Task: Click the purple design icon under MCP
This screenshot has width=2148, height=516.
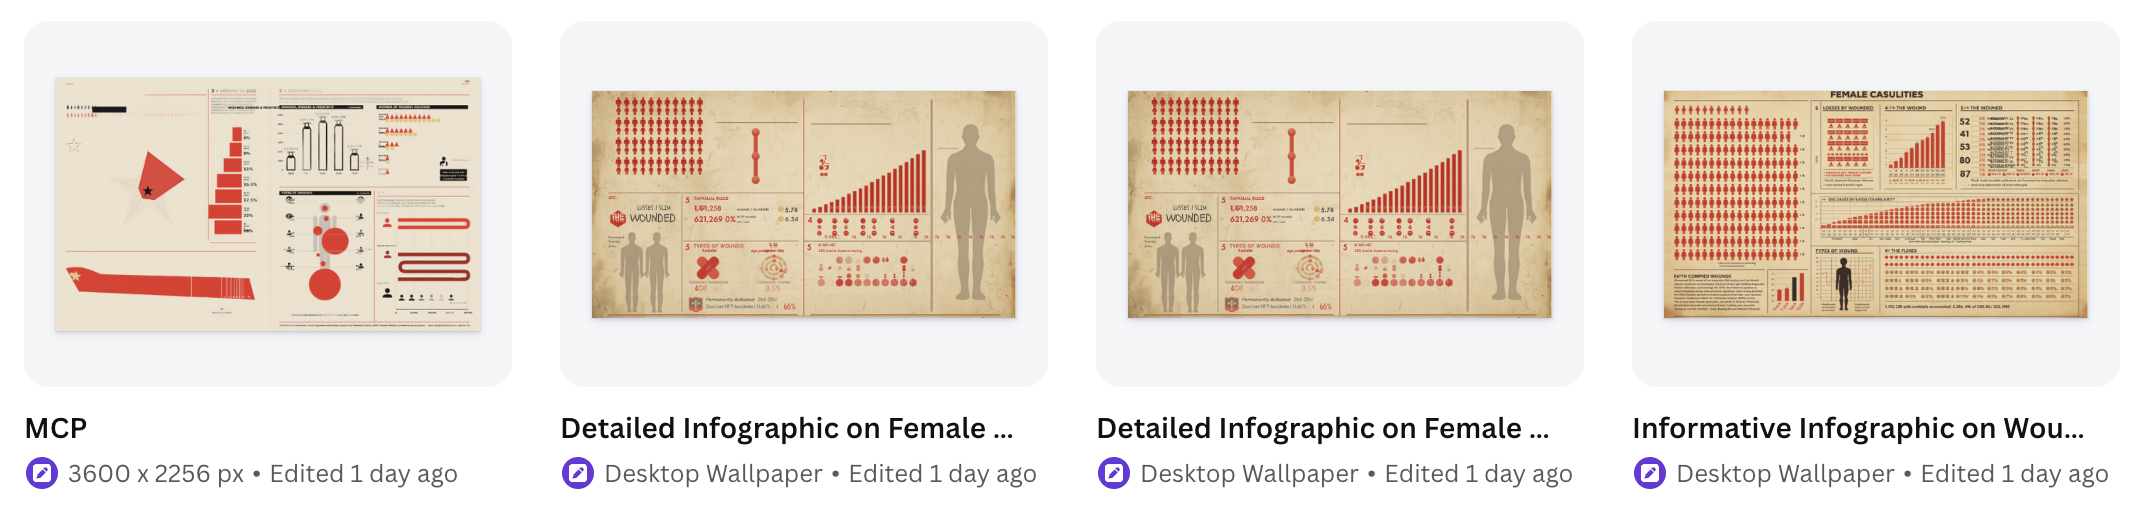Action: point(41,473)
